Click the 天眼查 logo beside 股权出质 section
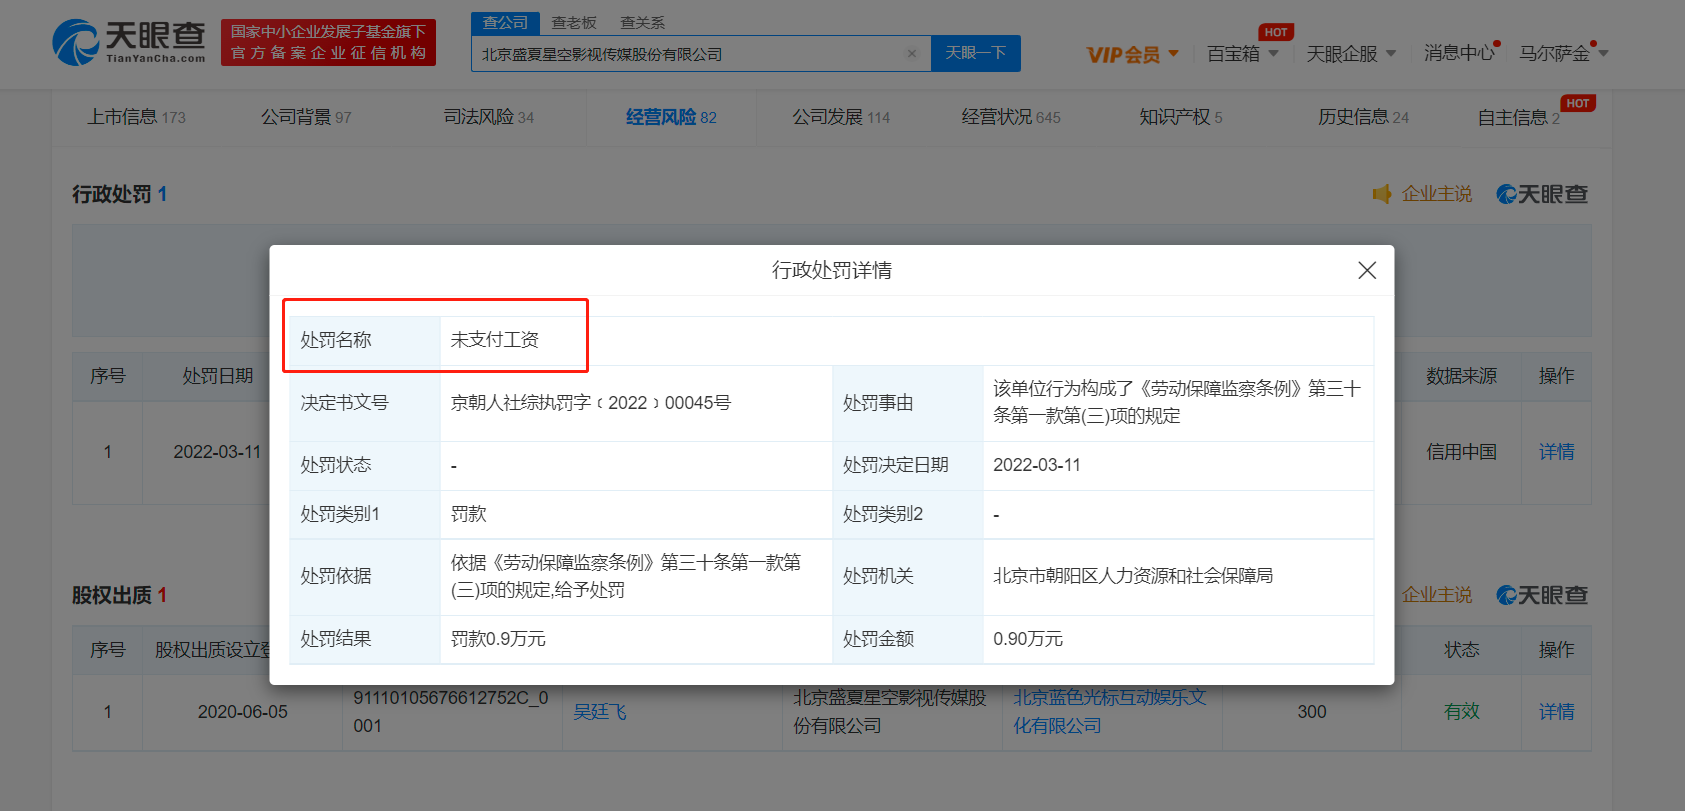The image size is (1685, 811). tap(1542, 595)
